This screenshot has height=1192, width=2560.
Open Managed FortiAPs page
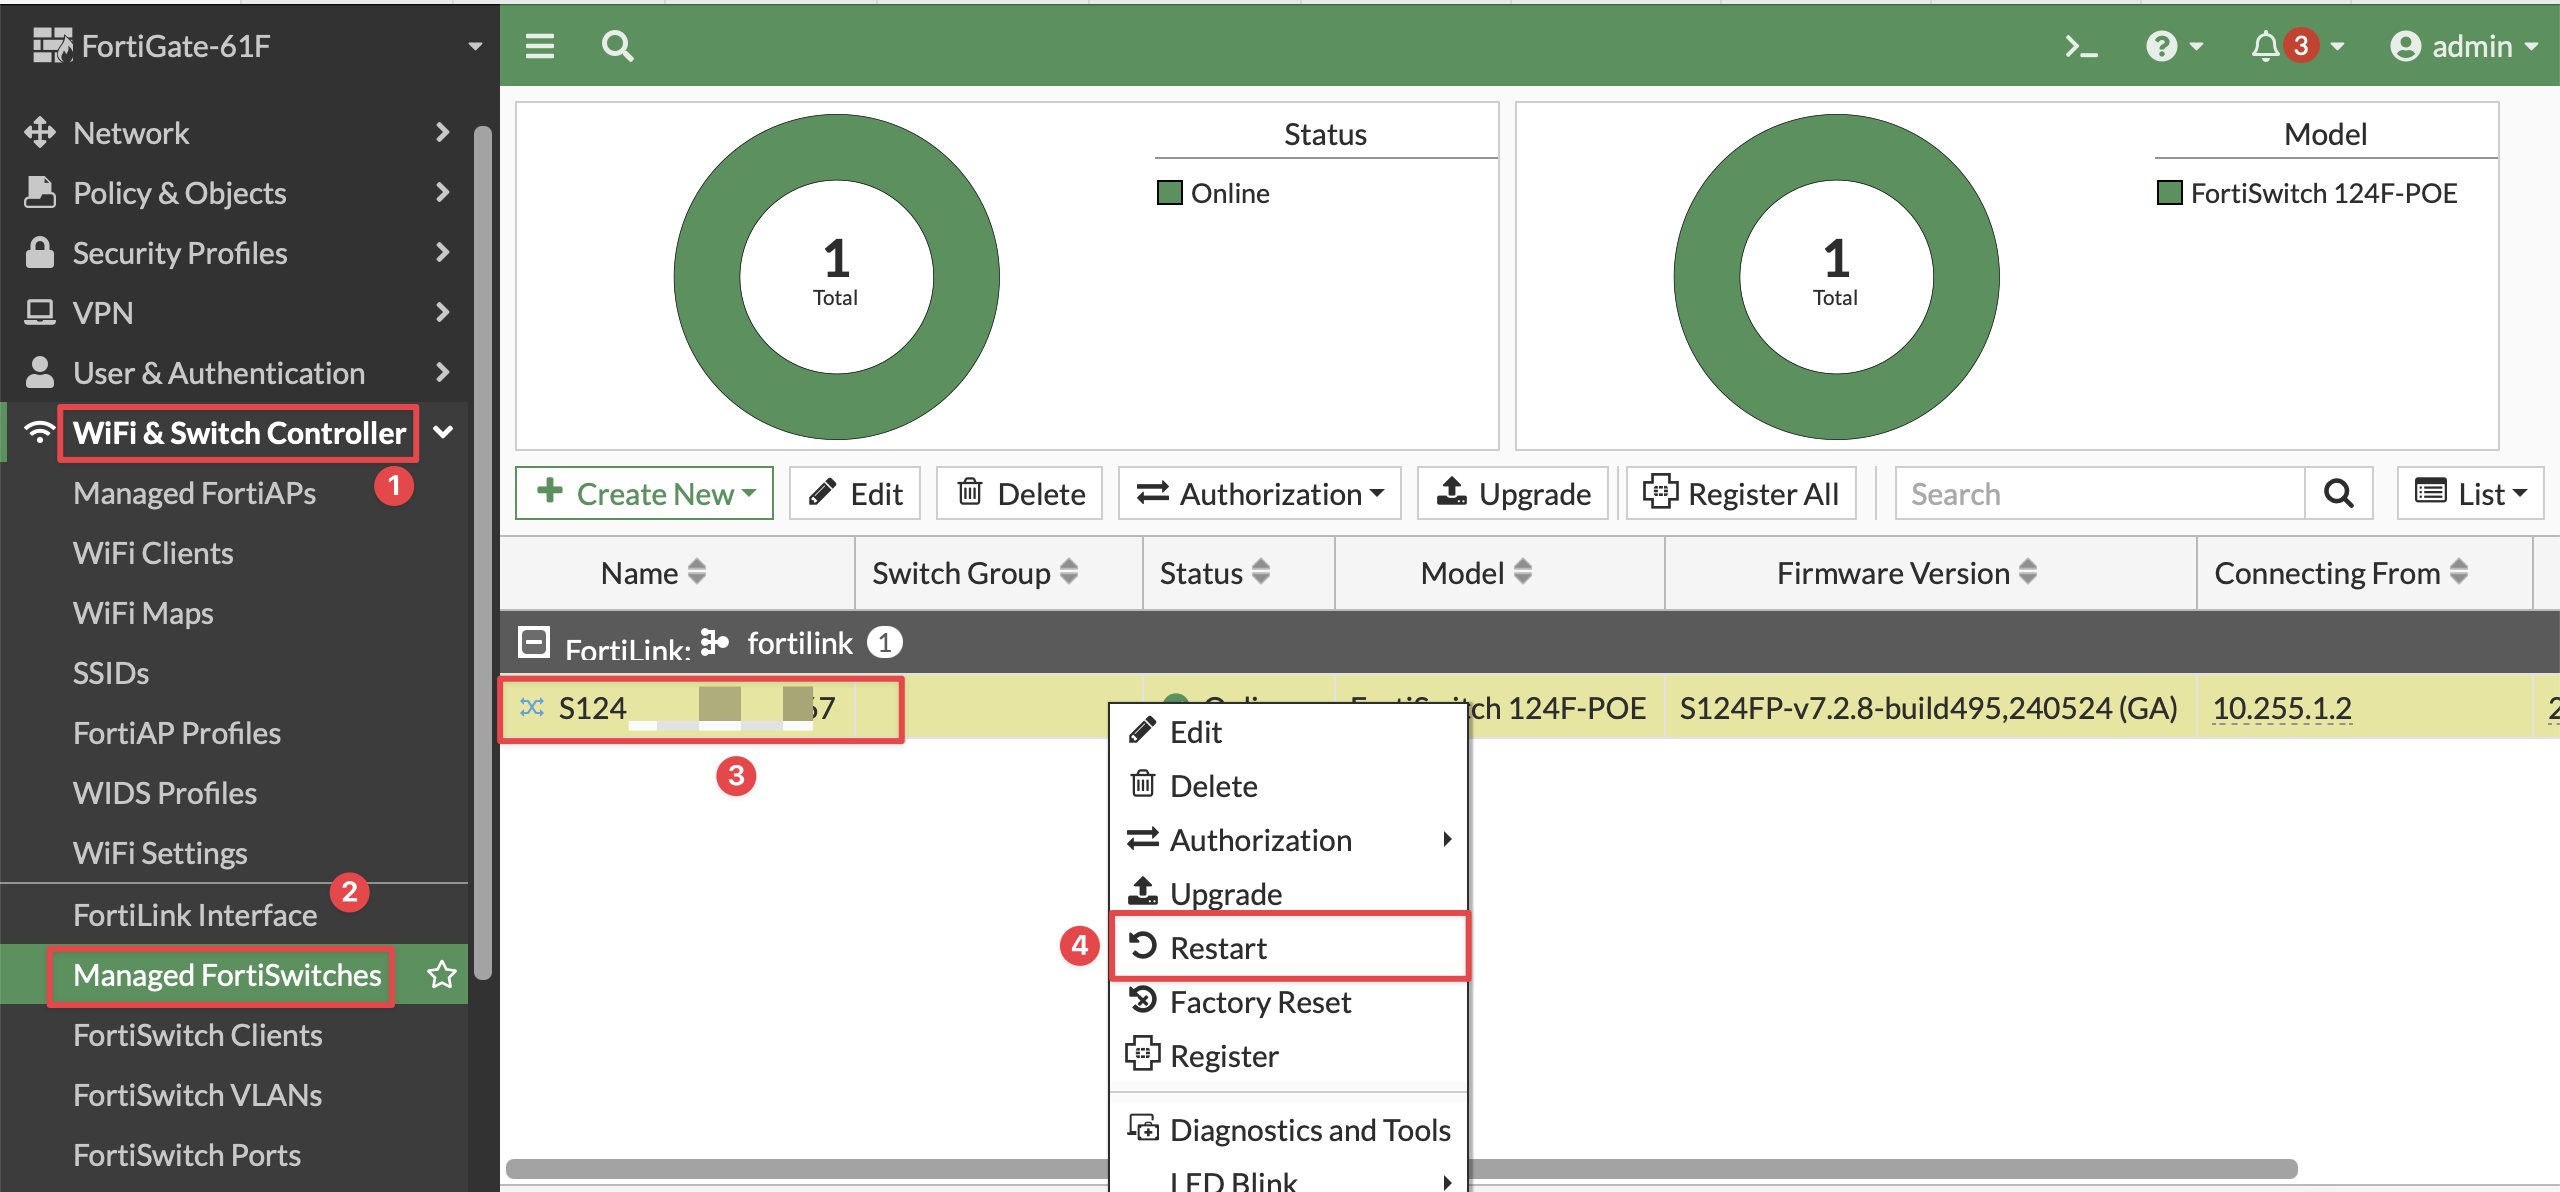pos(194,493)
